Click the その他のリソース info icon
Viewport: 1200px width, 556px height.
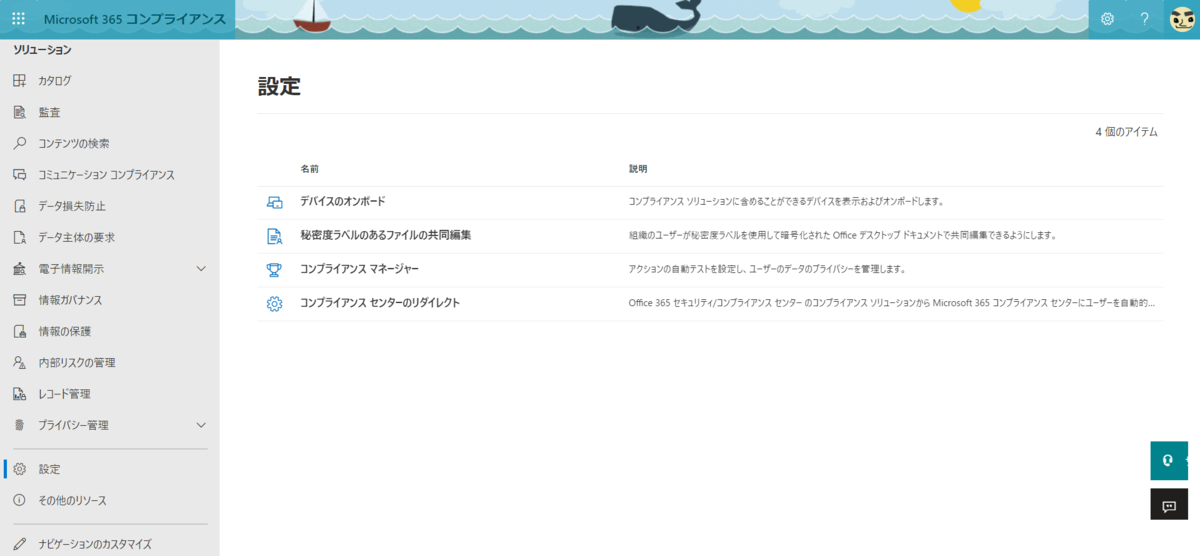(19, 500)
